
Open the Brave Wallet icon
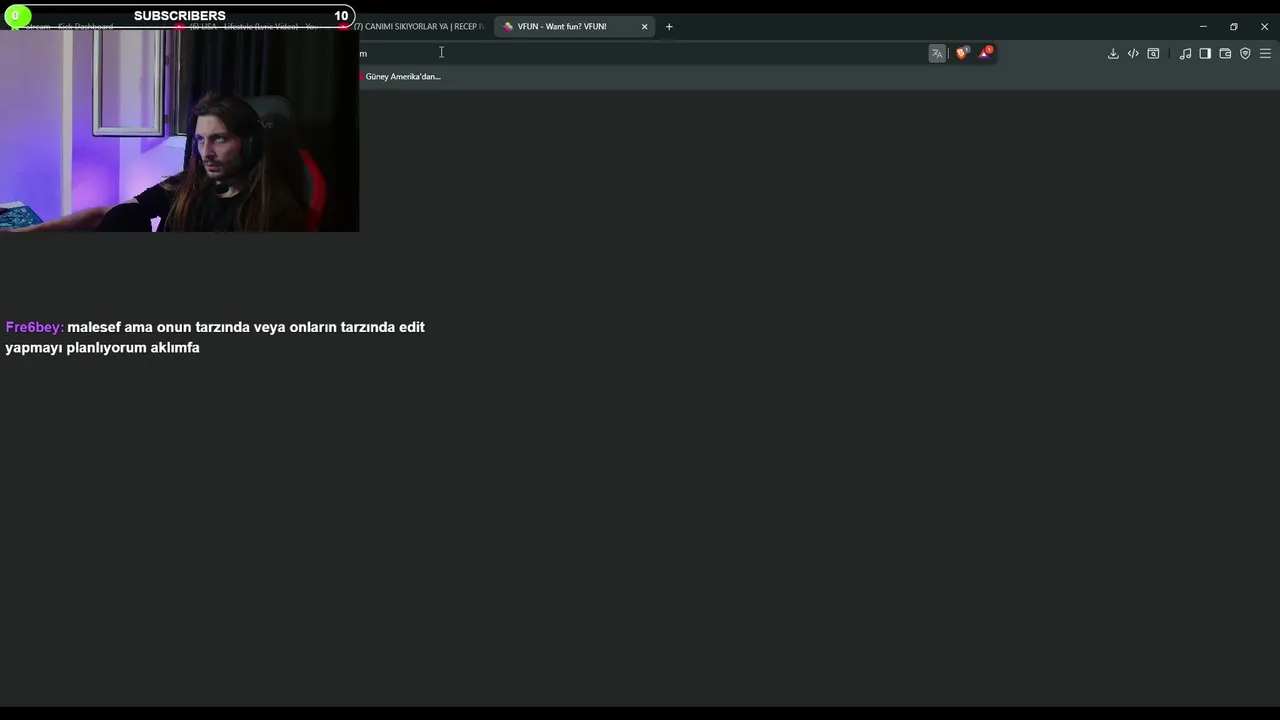point(1225,54)
